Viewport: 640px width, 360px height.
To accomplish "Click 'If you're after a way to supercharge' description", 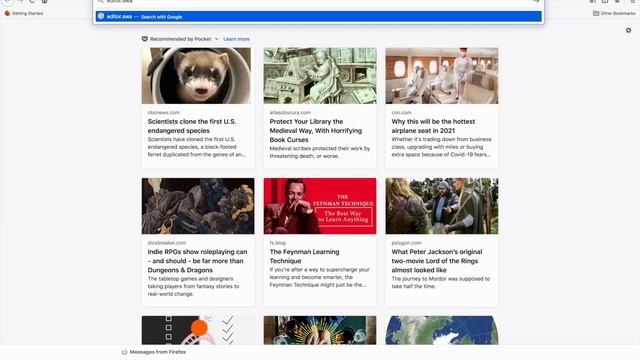I will pyautogui.click(x=319, y=277).
